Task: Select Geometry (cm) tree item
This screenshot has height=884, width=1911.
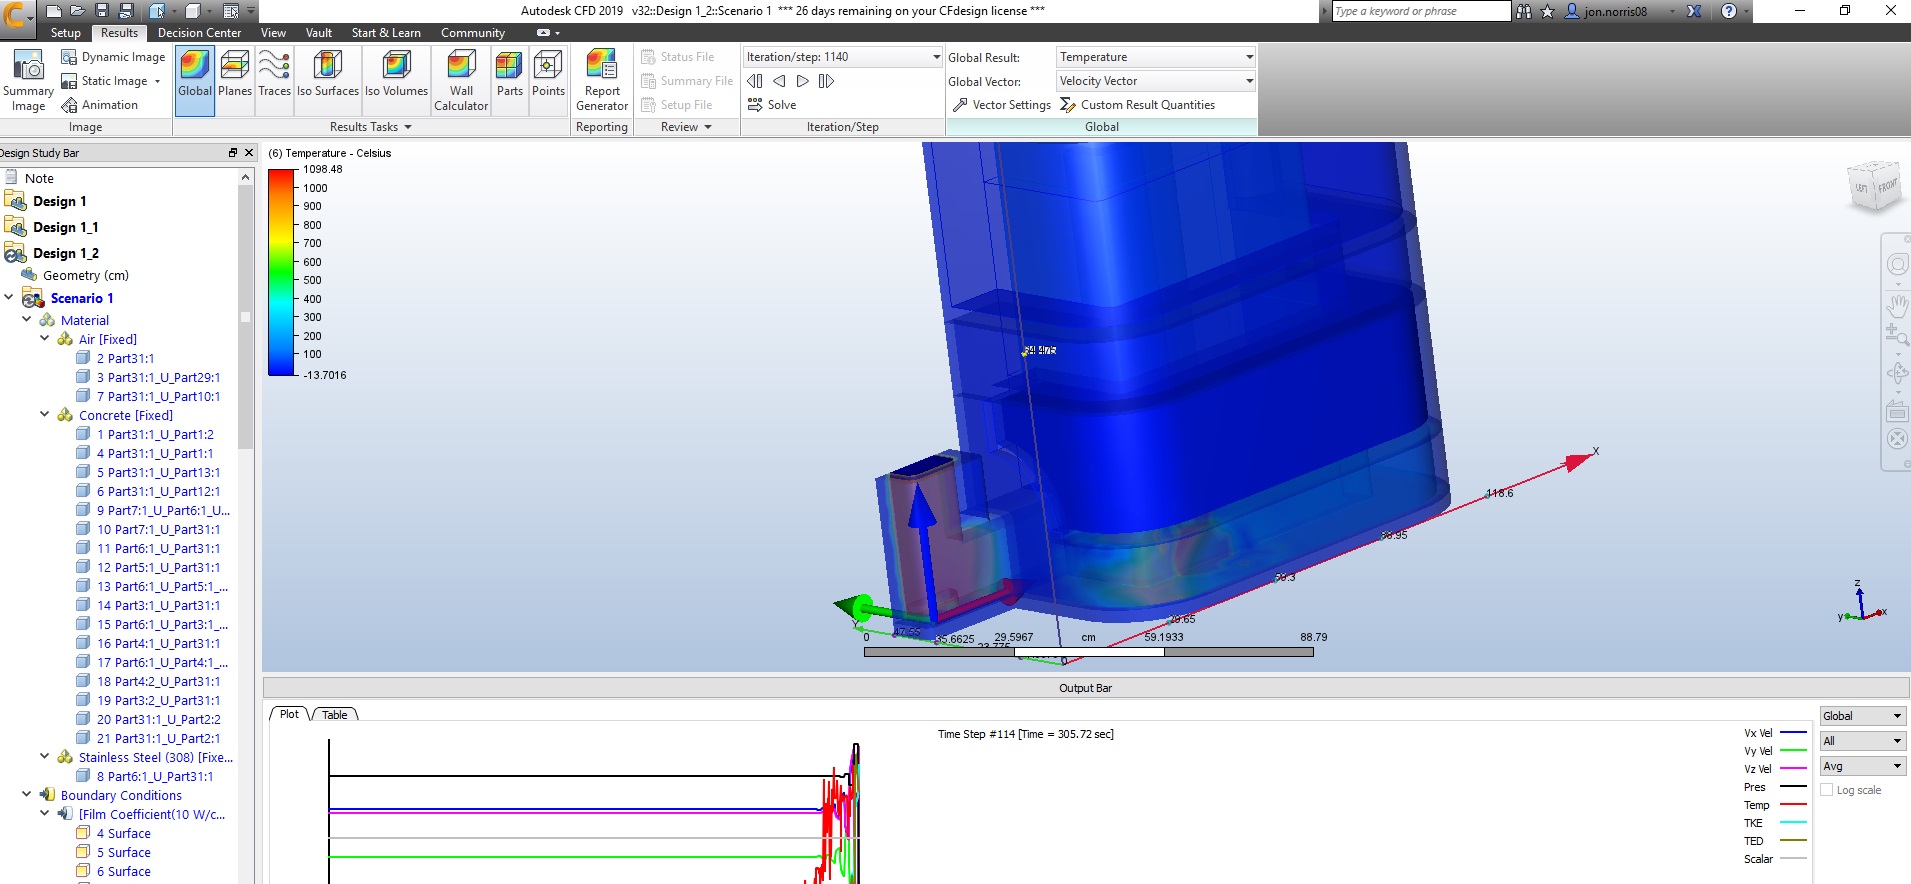Action: pos(86,275)
